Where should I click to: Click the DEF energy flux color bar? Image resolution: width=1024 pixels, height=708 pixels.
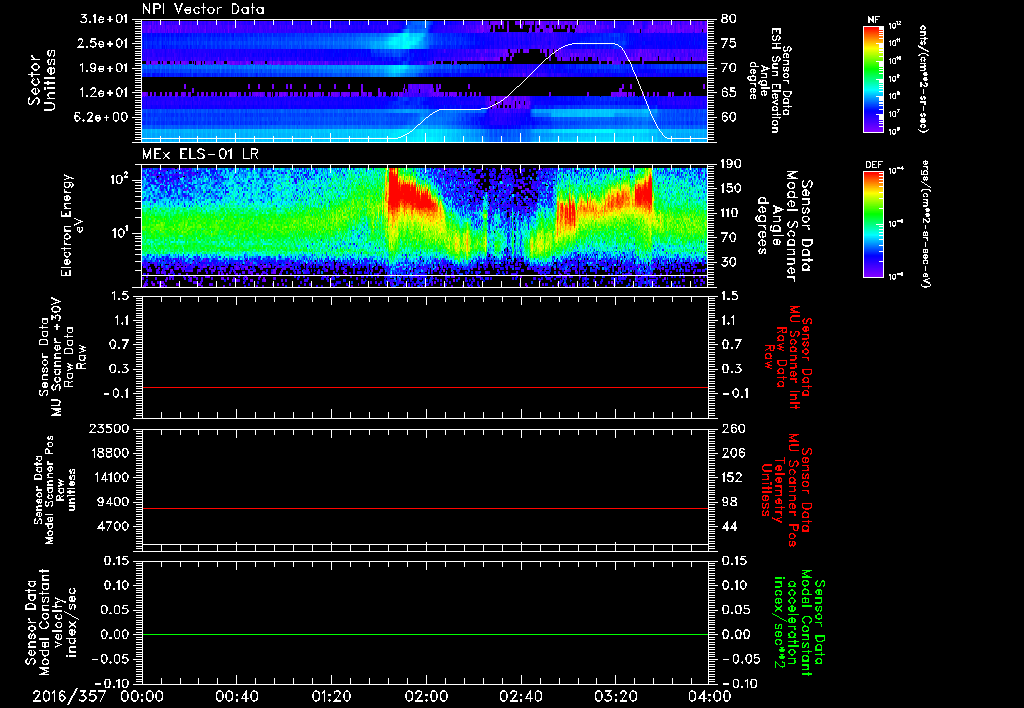click(874, 224)
